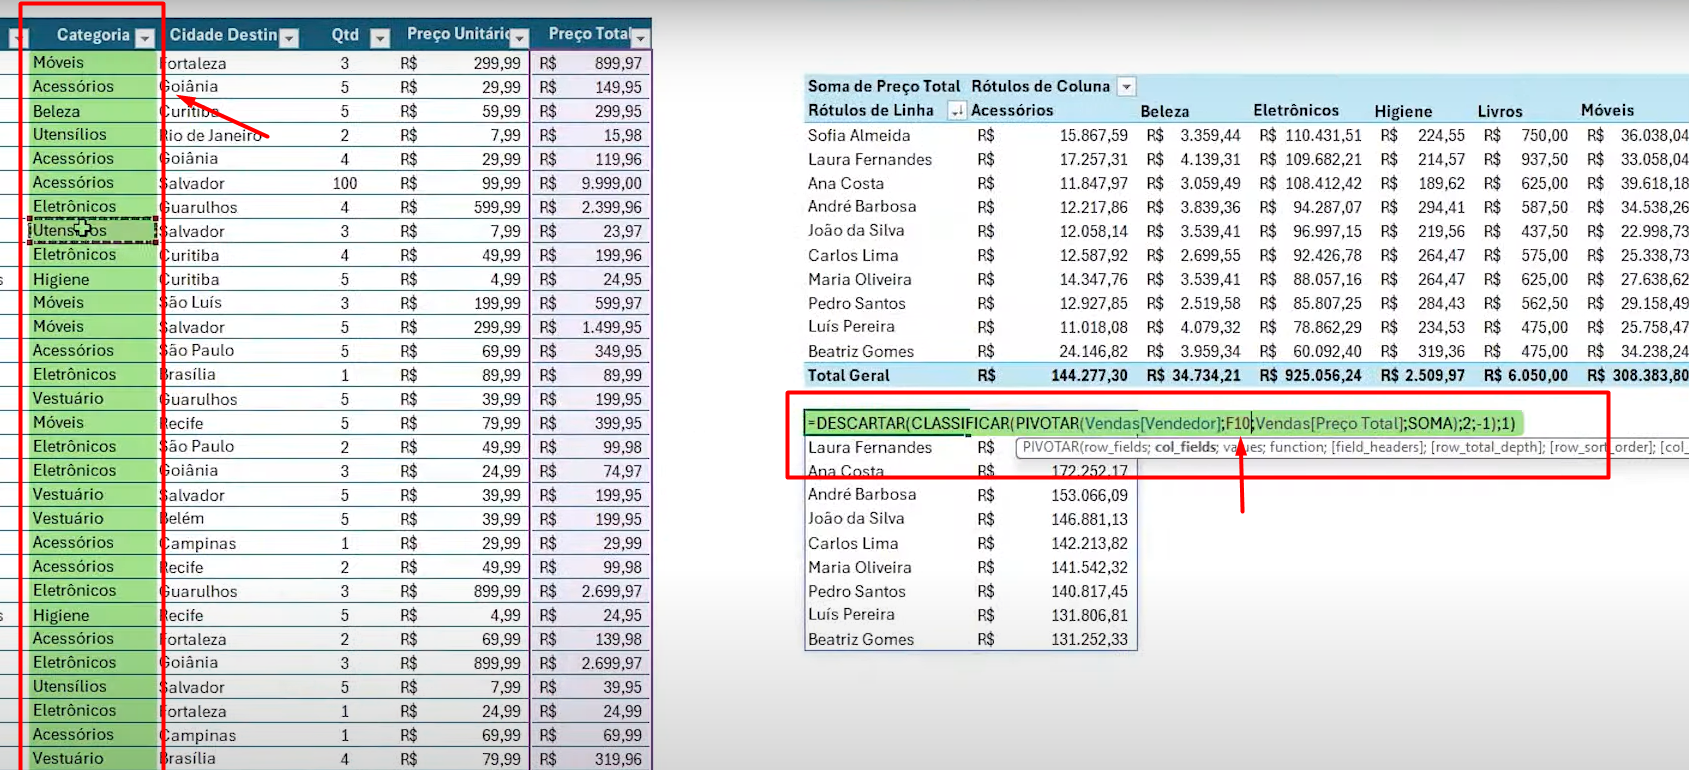
Task: Select the Preço Total table header cell
Action: point(589,35)
